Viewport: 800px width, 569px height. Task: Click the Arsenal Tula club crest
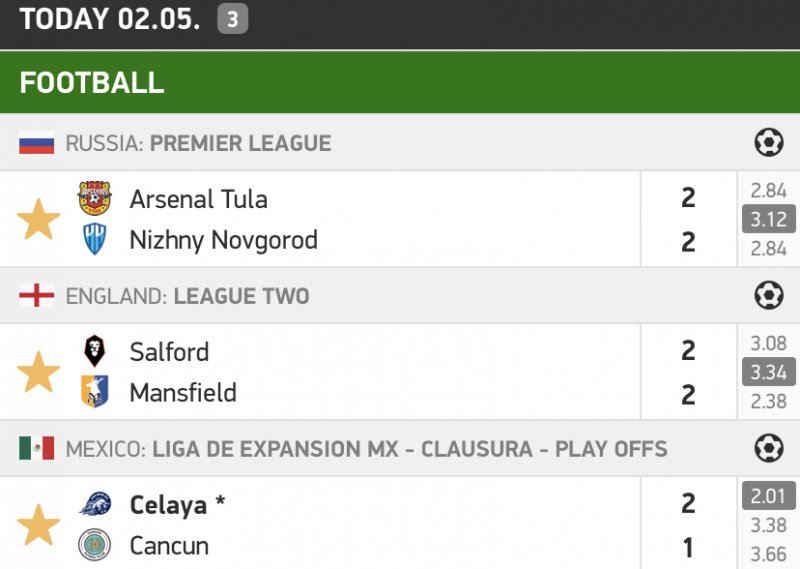[x=95, y=198]
